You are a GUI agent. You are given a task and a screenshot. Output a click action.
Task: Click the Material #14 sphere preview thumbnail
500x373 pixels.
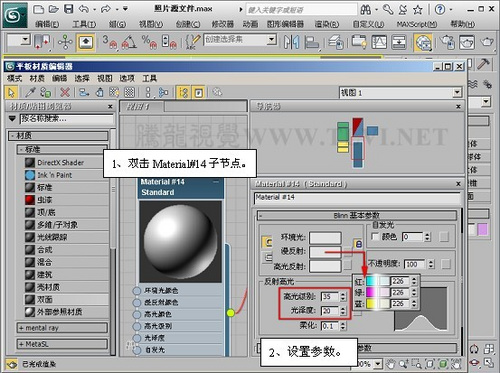click(x=180, y=242)
